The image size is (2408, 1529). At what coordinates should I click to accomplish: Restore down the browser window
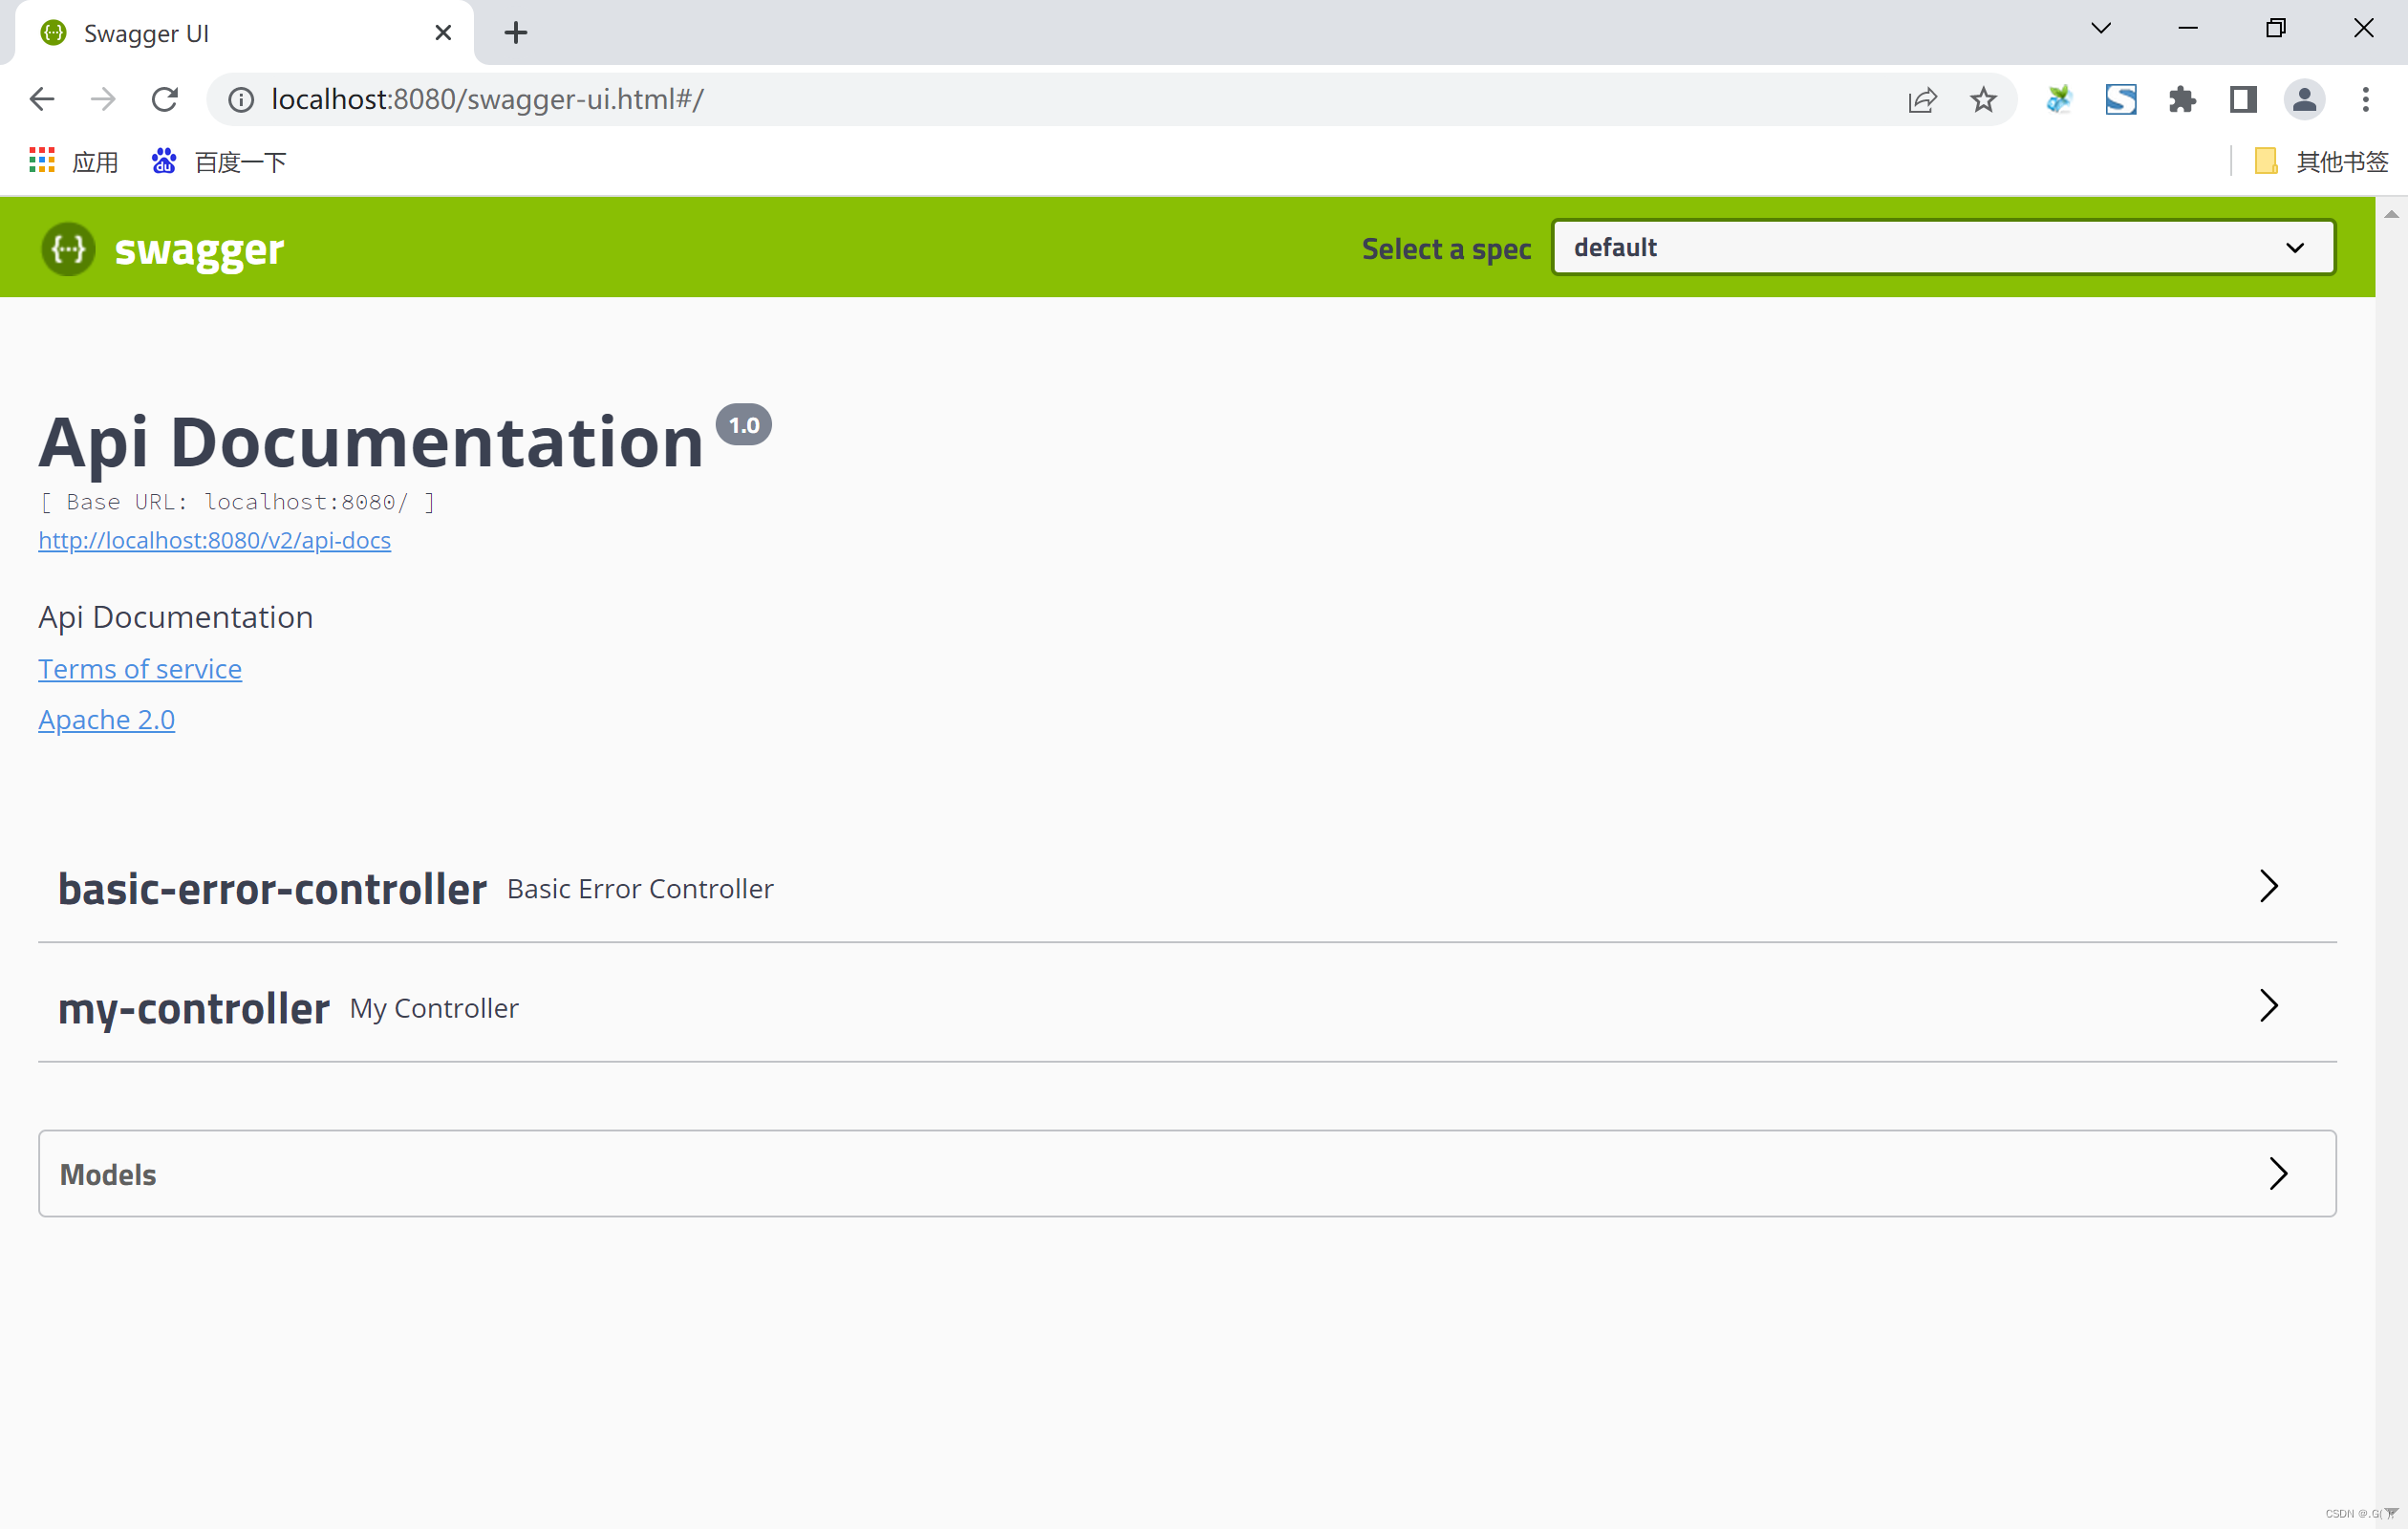[2276, 28]
